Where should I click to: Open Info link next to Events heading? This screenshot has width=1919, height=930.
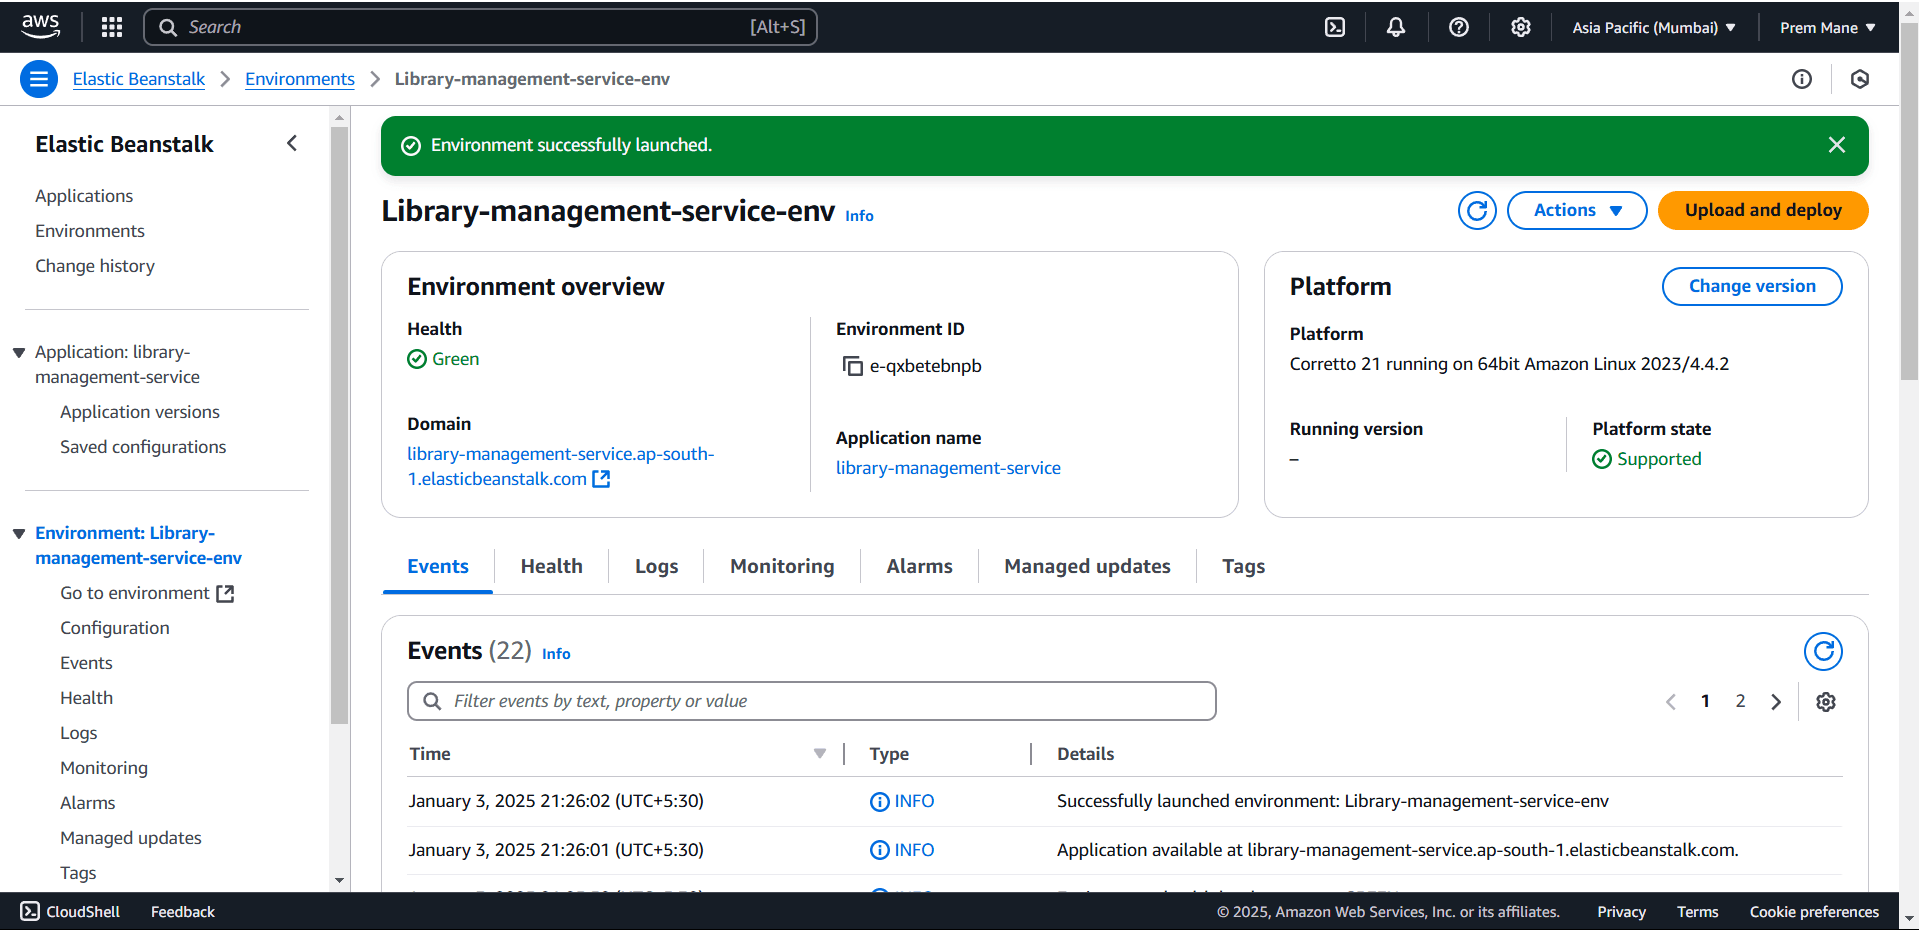556,654
